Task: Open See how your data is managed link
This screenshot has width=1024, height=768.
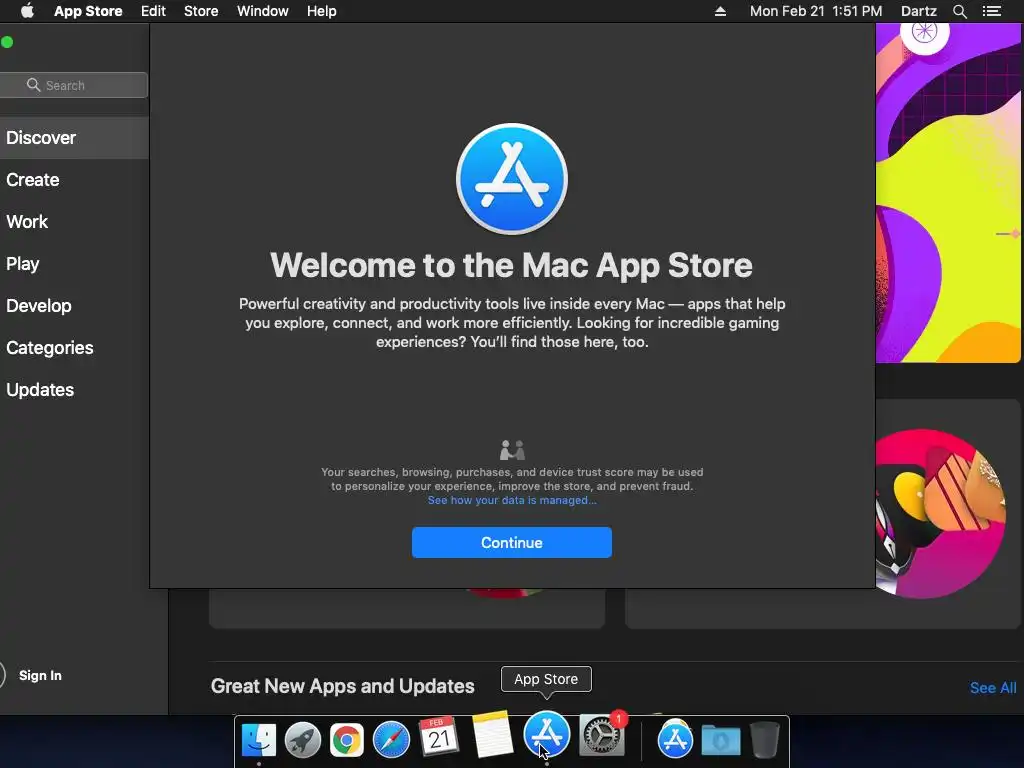Action: click(x=512, y=500)
